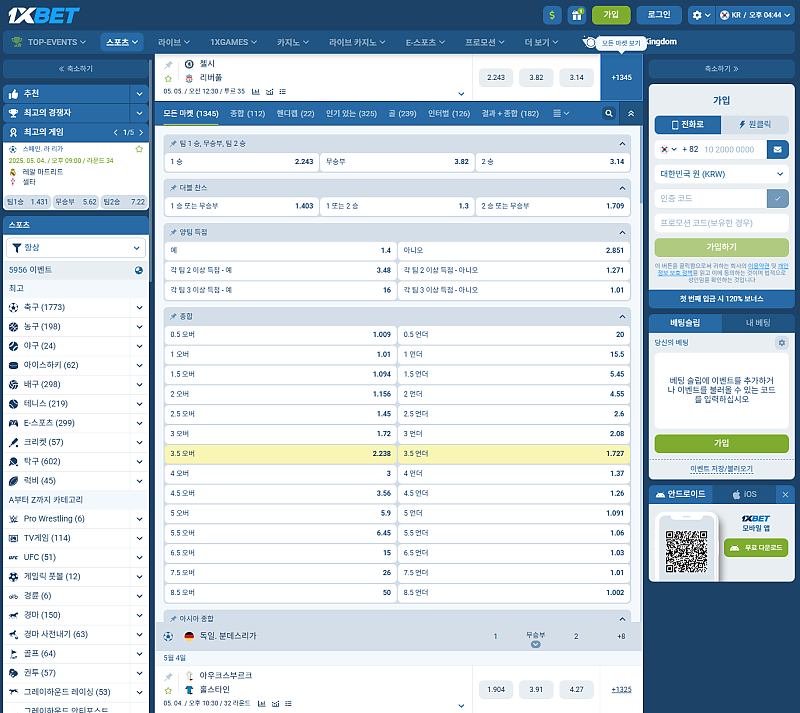This screenshot has width=800, height=713.
Task: Open the gift bonus icon in header
Action: [x=576, y=15]
